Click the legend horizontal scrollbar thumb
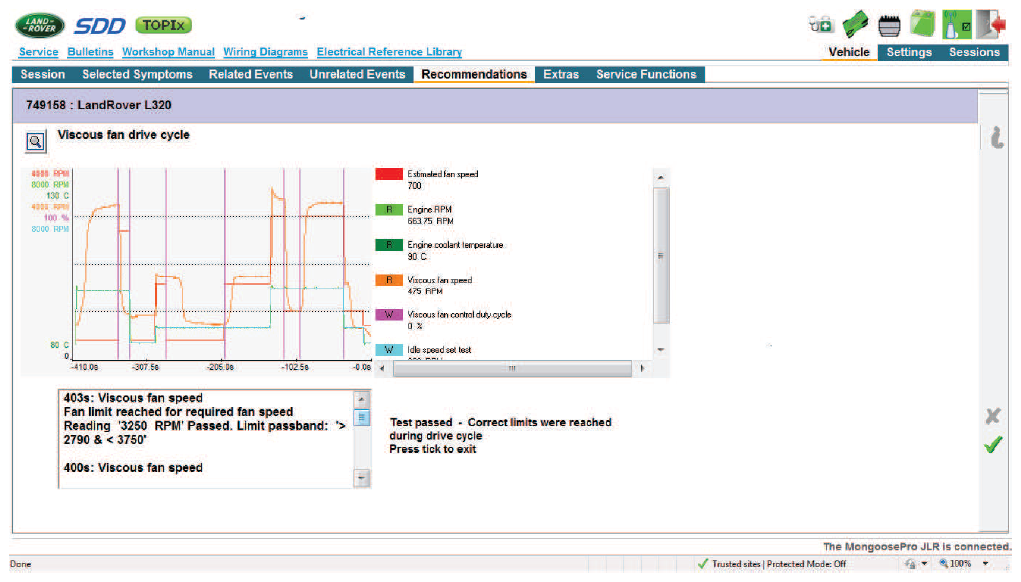 [x=512, y=368]
